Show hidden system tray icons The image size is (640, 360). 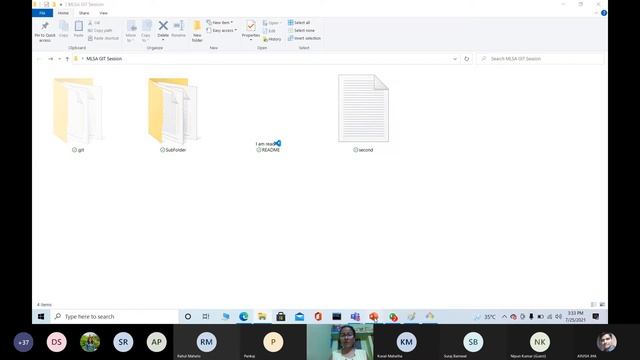pos(504,316)
